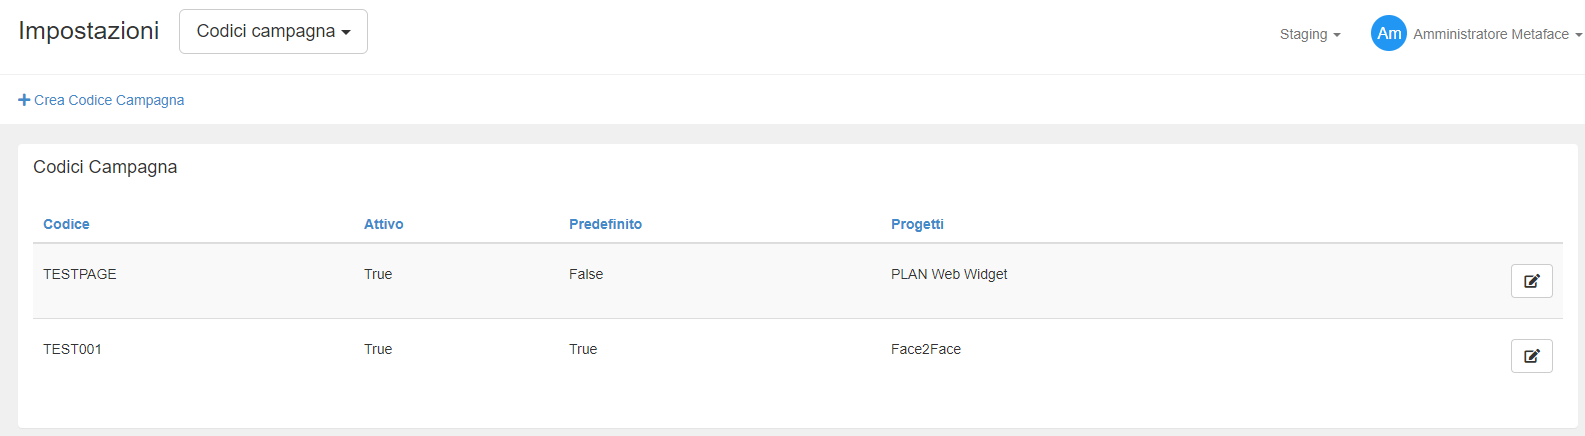Viewport: 1585px width, 436px height.
Task: Select the TEST001 code cell
Action: [x=72, y=349]
